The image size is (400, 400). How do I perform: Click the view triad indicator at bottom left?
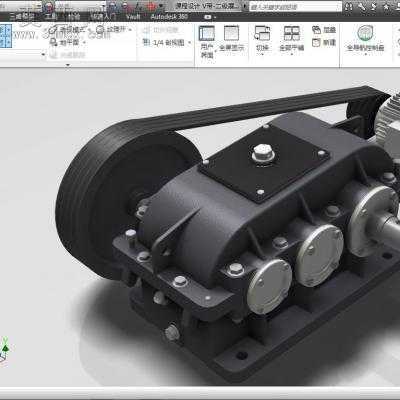4,349
